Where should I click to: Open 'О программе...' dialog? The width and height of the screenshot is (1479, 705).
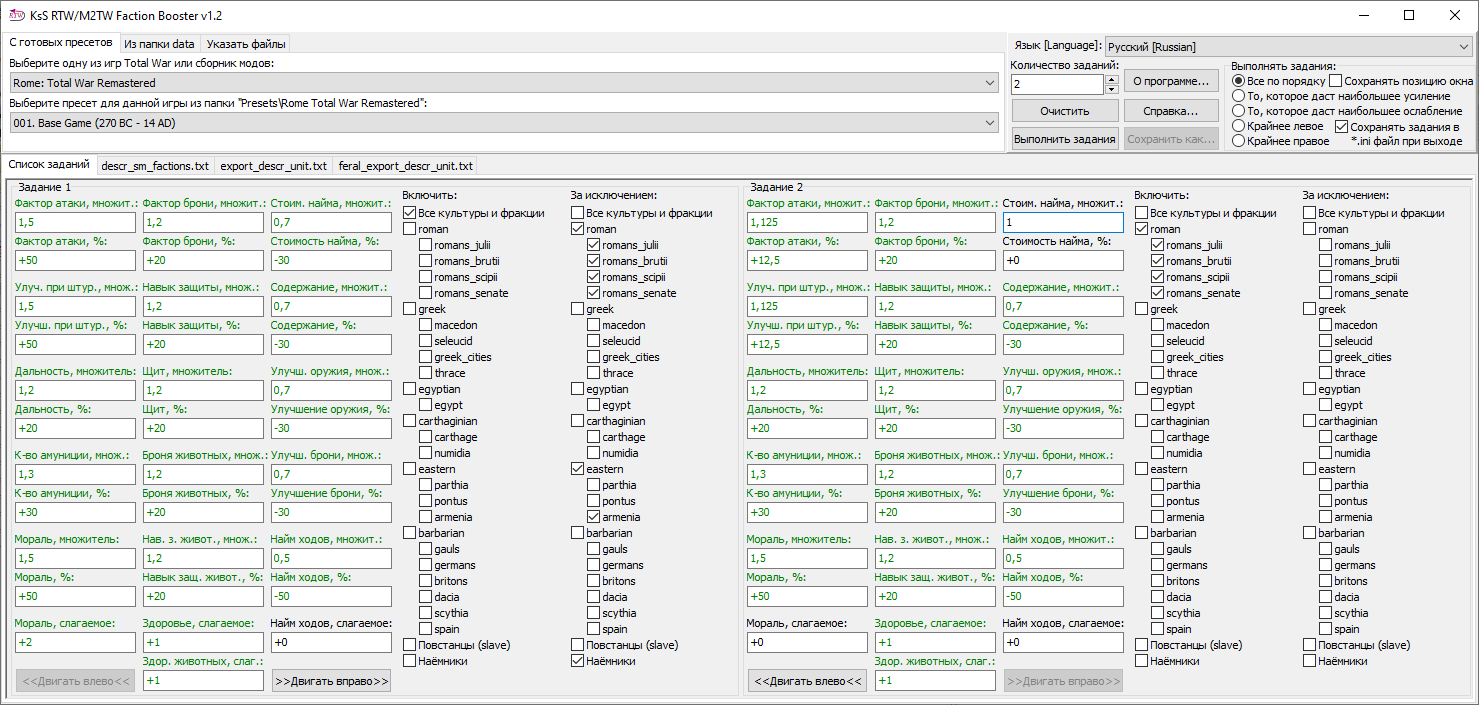click(1171, 80)
